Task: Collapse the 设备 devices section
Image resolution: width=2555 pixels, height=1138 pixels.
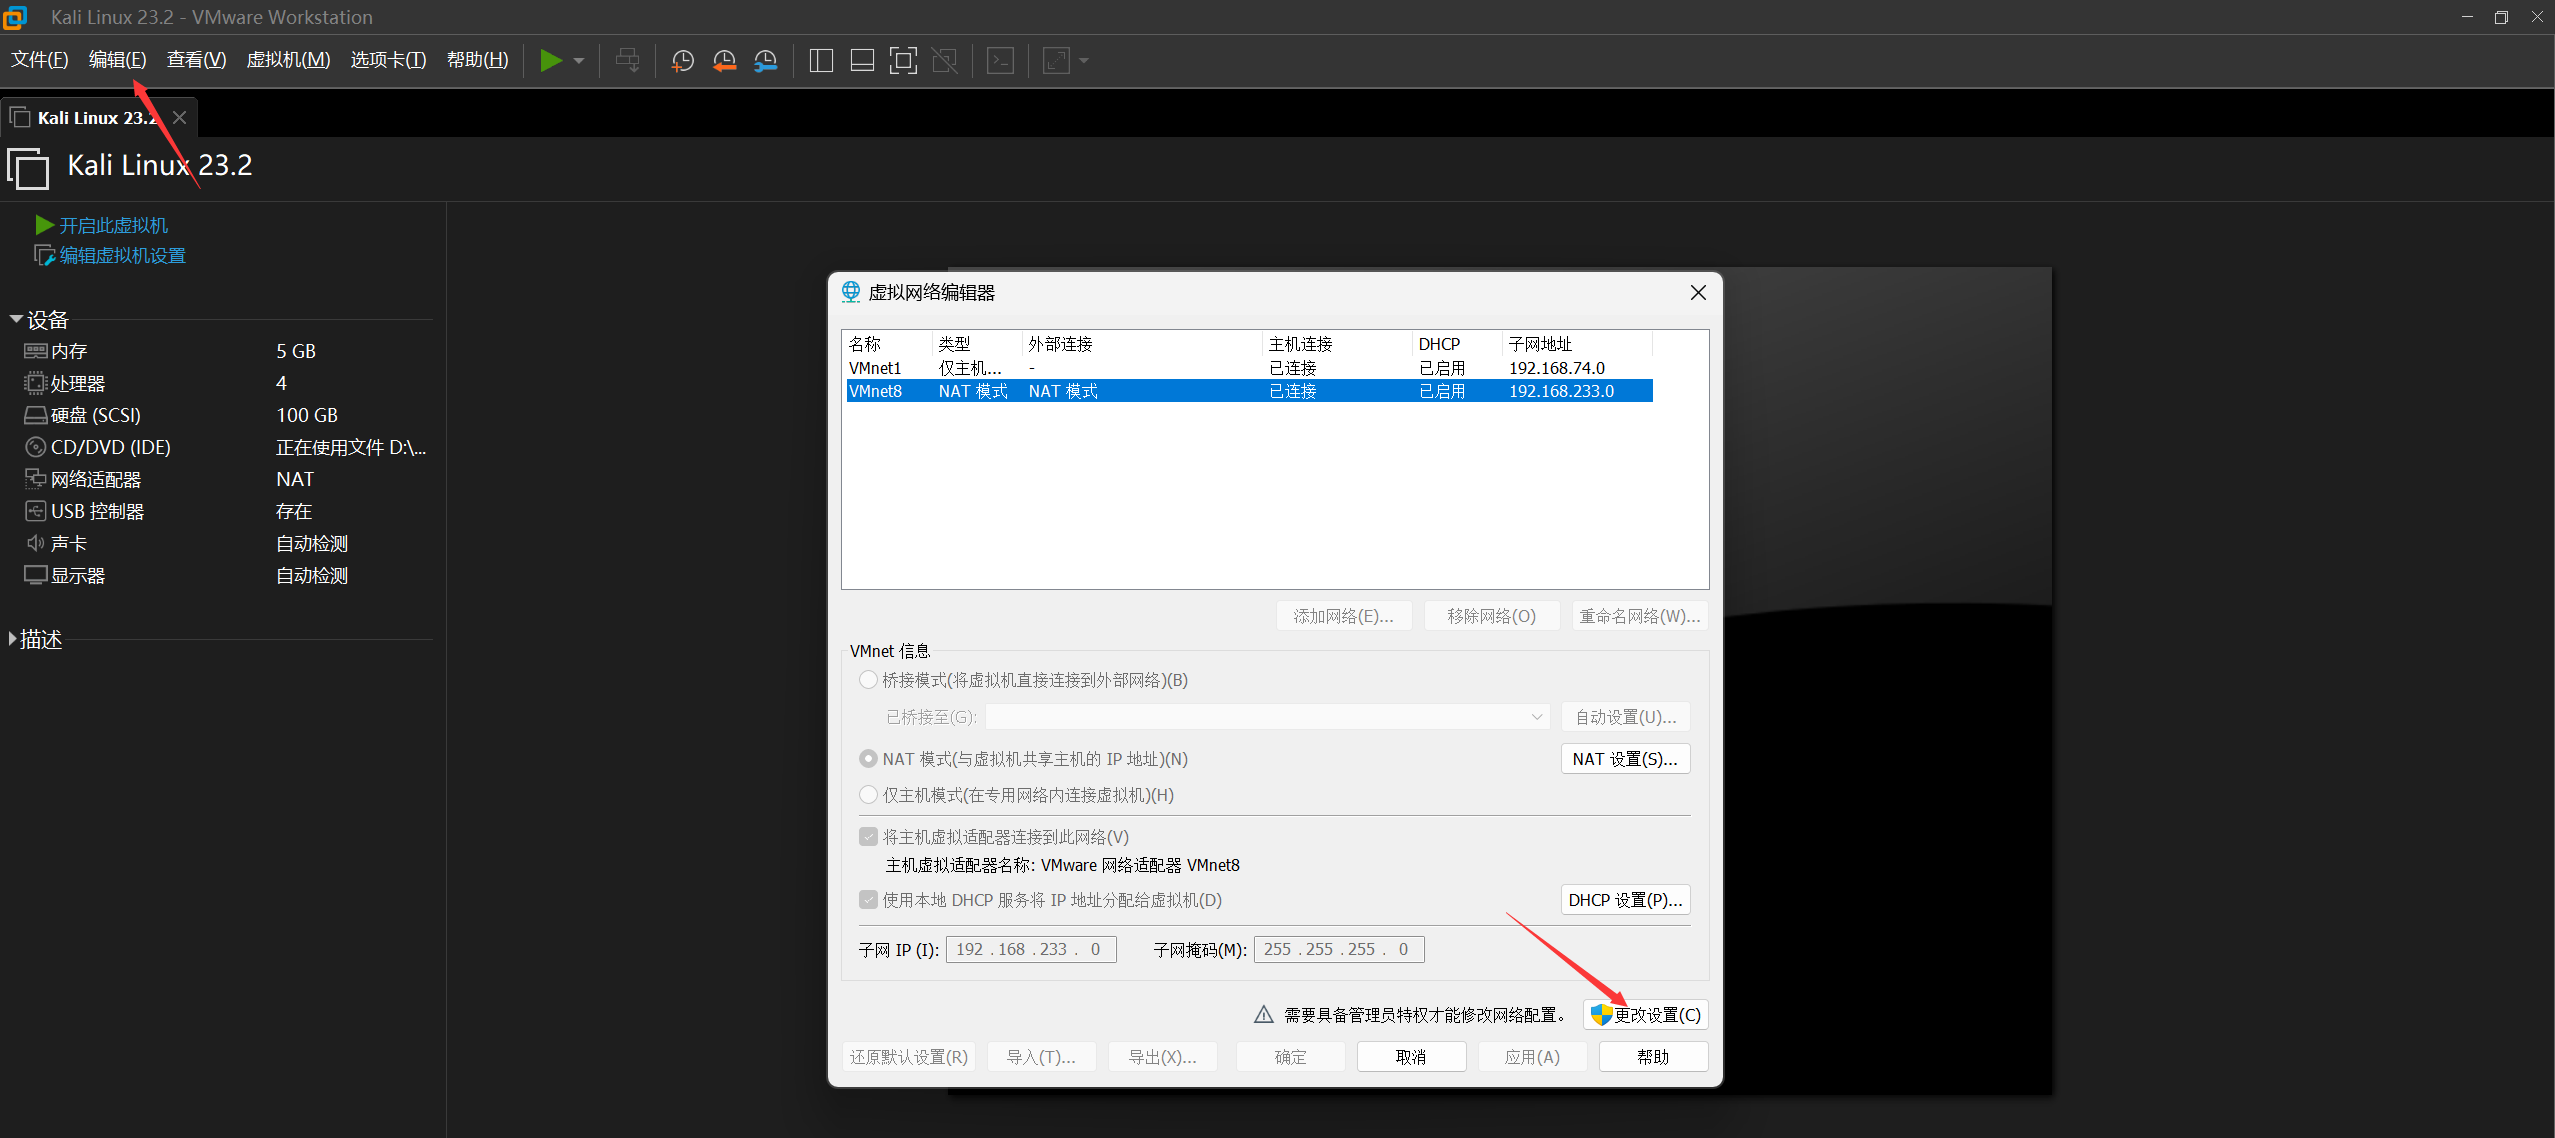Action: click(x=16, y=319)
